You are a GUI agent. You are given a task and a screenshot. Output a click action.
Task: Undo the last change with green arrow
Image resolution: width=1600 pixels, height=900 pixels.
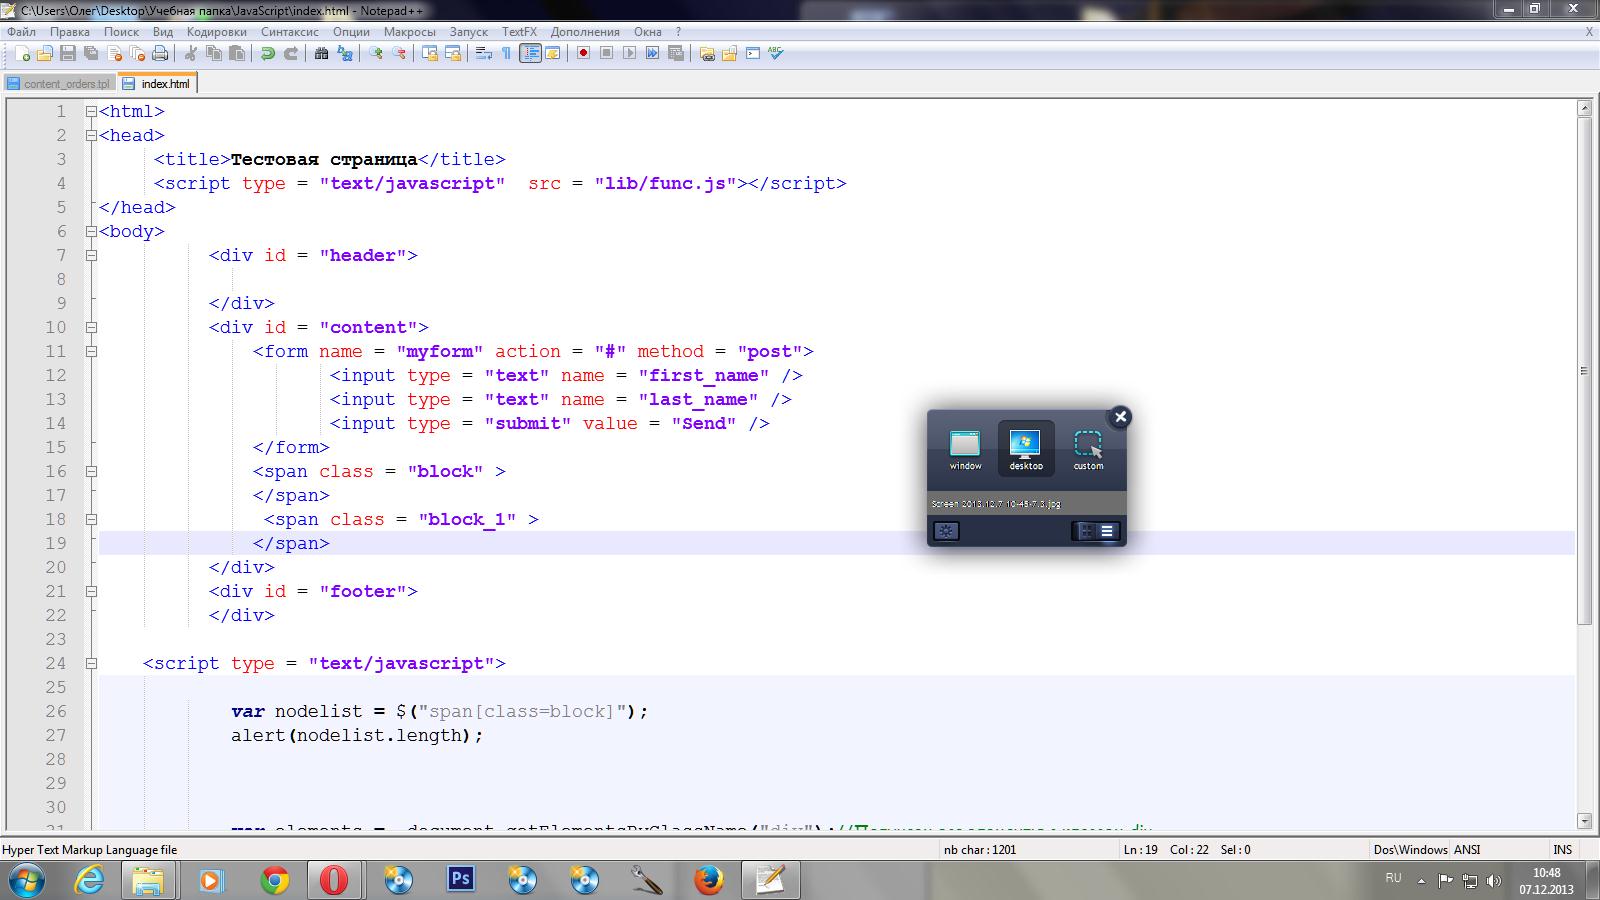pyautogui.click(x=268, y=53)
